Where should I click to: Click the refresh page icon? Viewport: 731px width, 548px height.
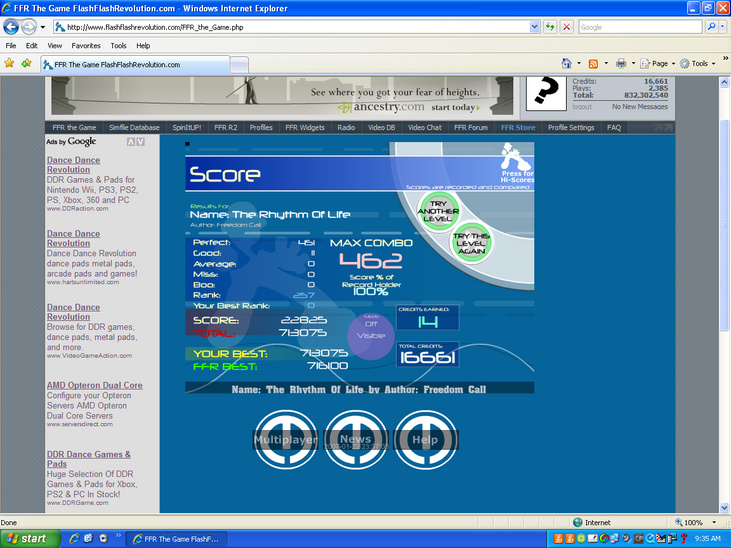(x=551, y=27)
